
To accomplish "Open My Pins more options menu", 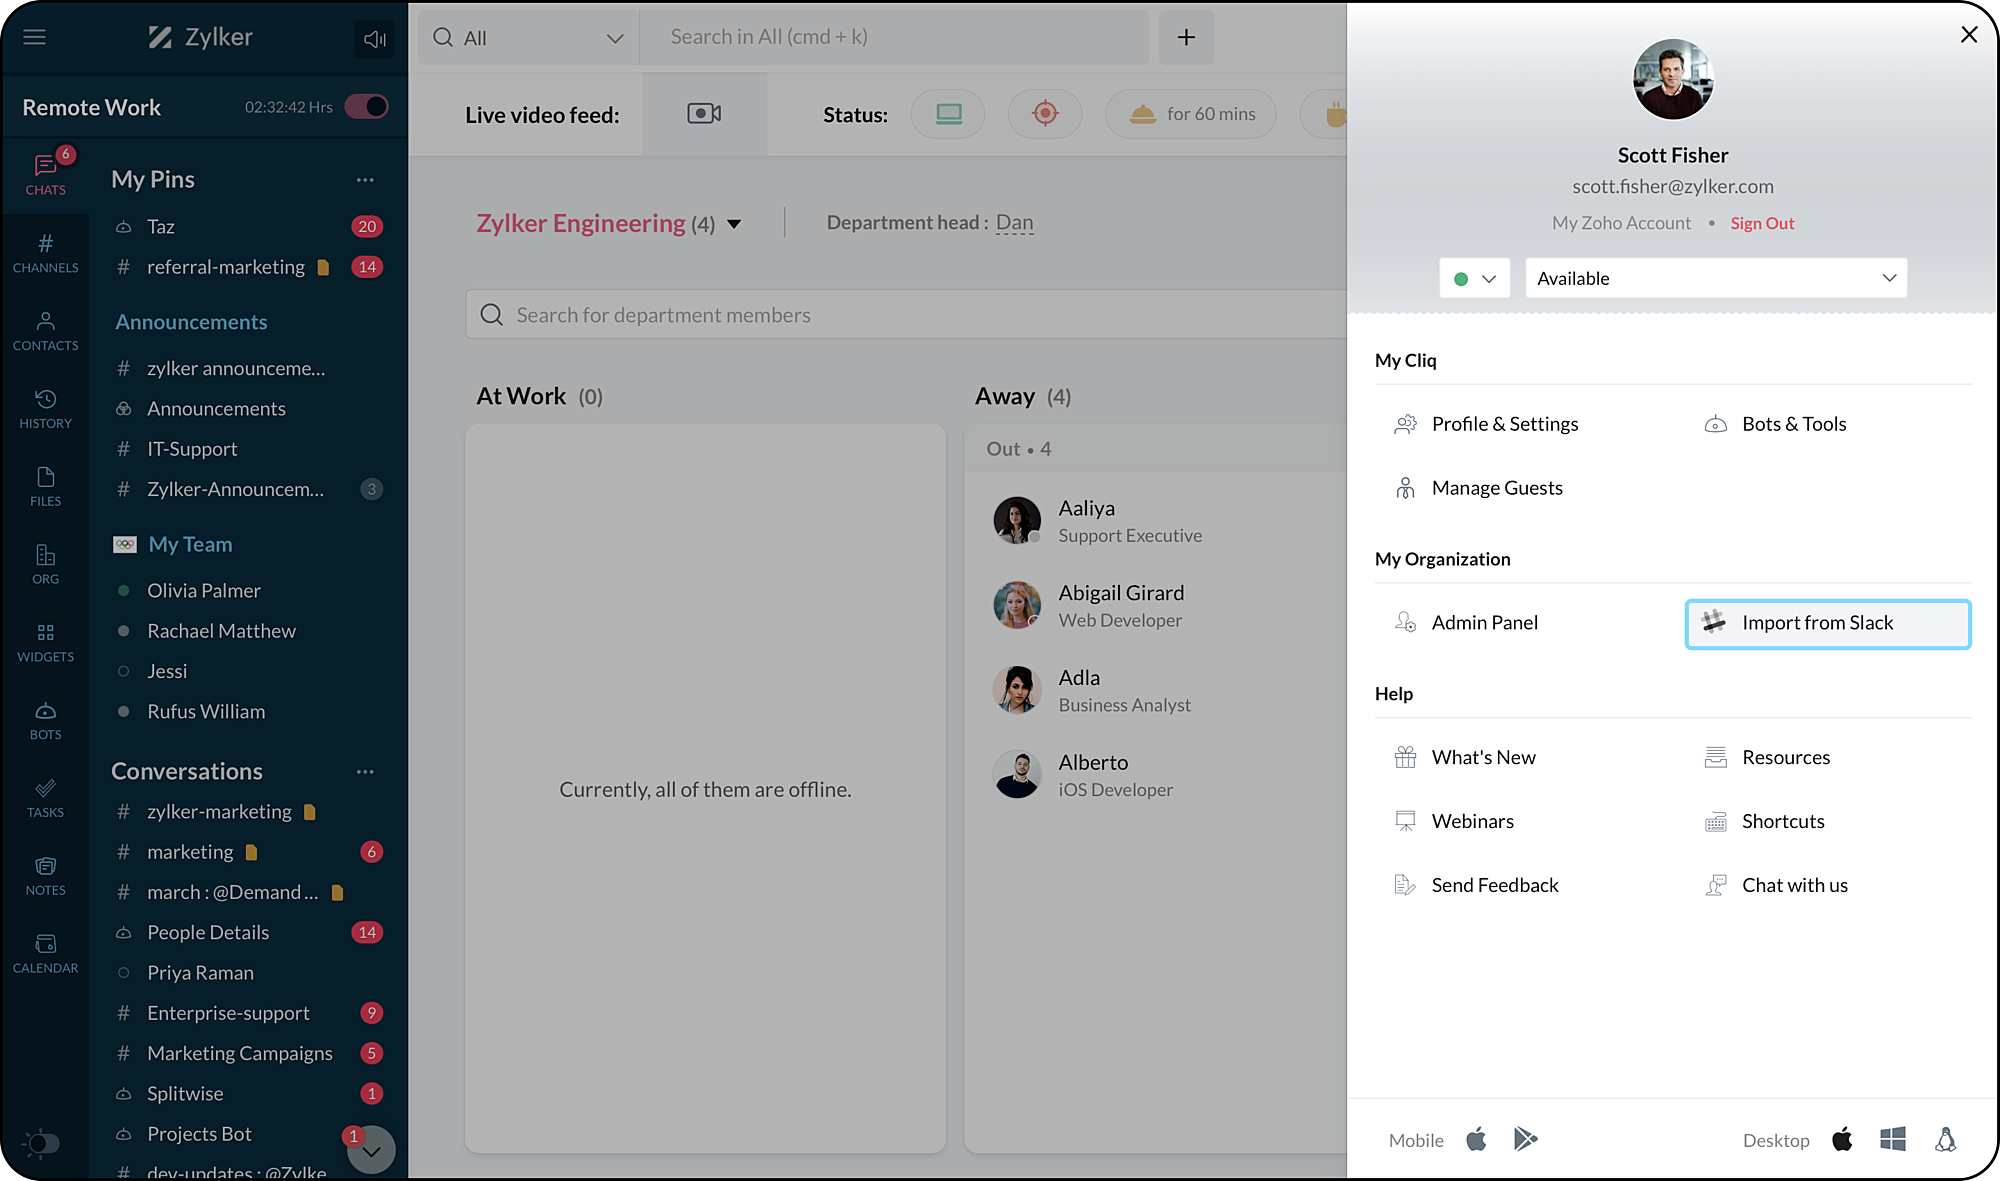I will (x=365, y=180).
